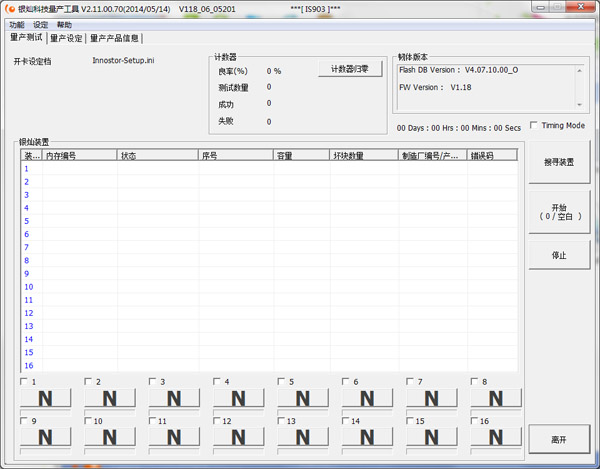This screenshot has height=469, width=600.
Task: Switch to the 量产设定 tab
Action: click(x=66, y=38)
